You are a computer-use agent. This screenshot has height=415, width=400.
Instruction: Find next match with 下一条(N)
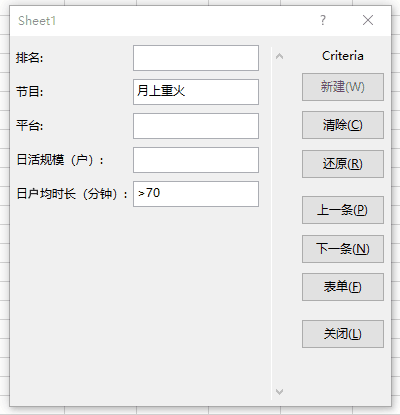pyautogui.click(x=343, y=249)
